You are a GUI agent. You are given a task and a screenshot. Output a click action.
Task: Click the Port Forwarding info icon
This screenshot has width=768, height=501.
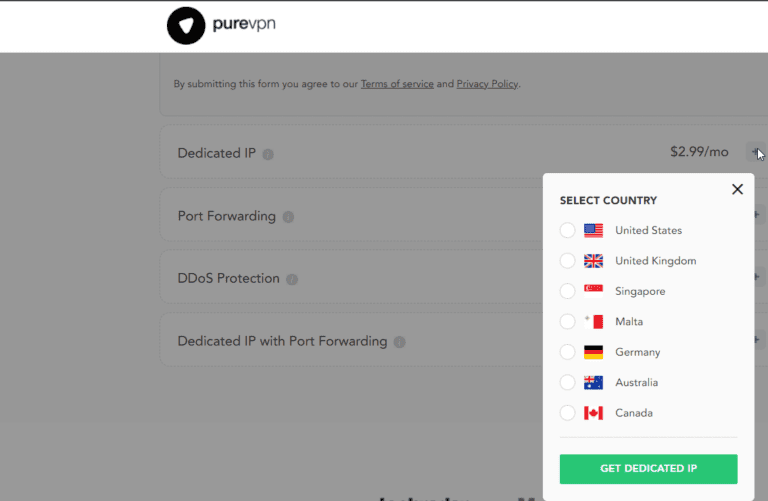pyautogui.click(x=288, y=217)
